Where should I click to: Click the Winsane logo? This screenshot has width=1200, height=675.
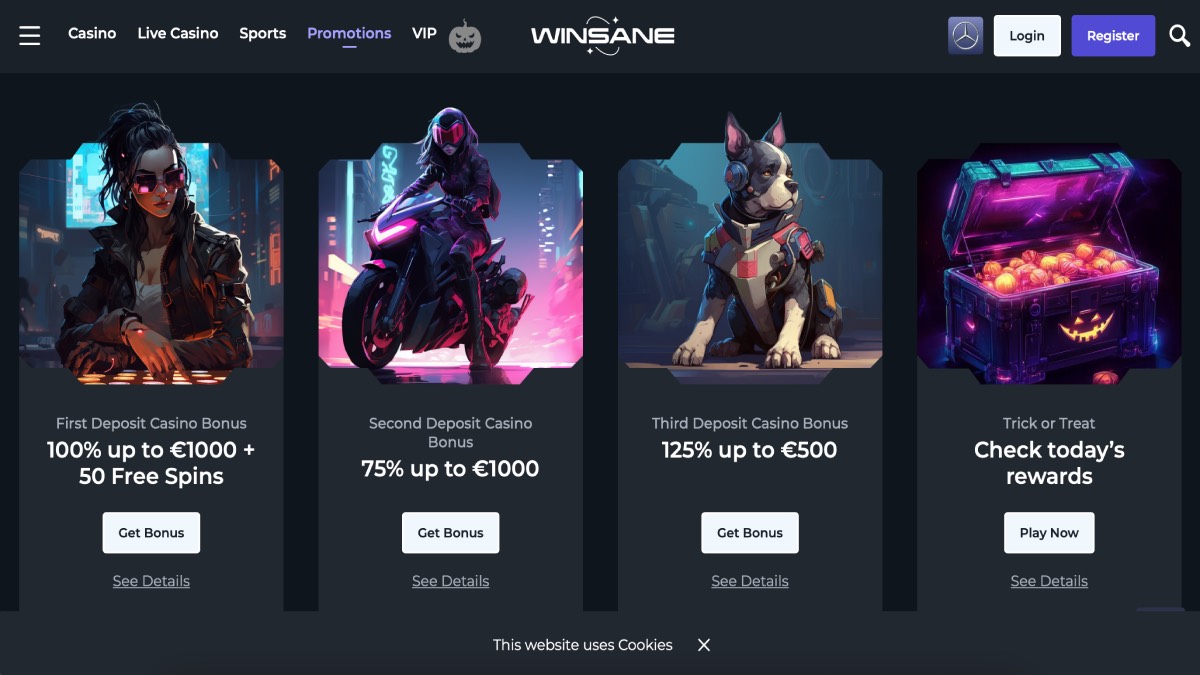(x=602, y=35)
